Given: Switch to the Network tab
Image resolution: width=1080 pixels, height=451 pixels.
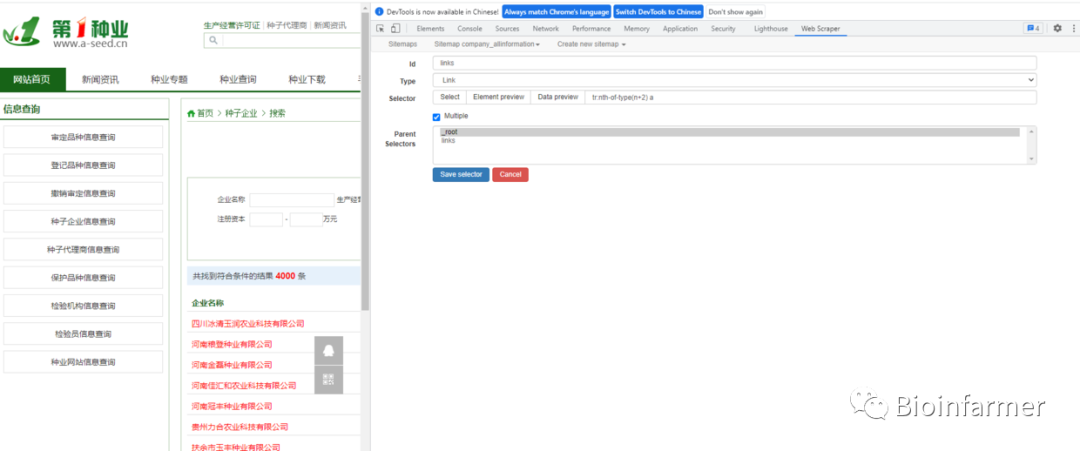Looking at the screenshot, I should tap(545, 29).
